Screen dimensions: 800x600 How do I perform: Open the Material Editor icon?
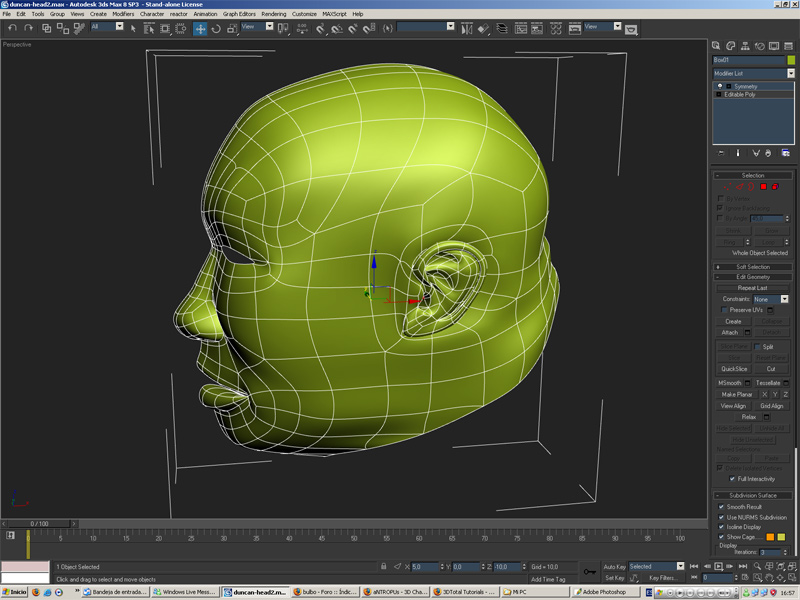[x=556, y=29]
